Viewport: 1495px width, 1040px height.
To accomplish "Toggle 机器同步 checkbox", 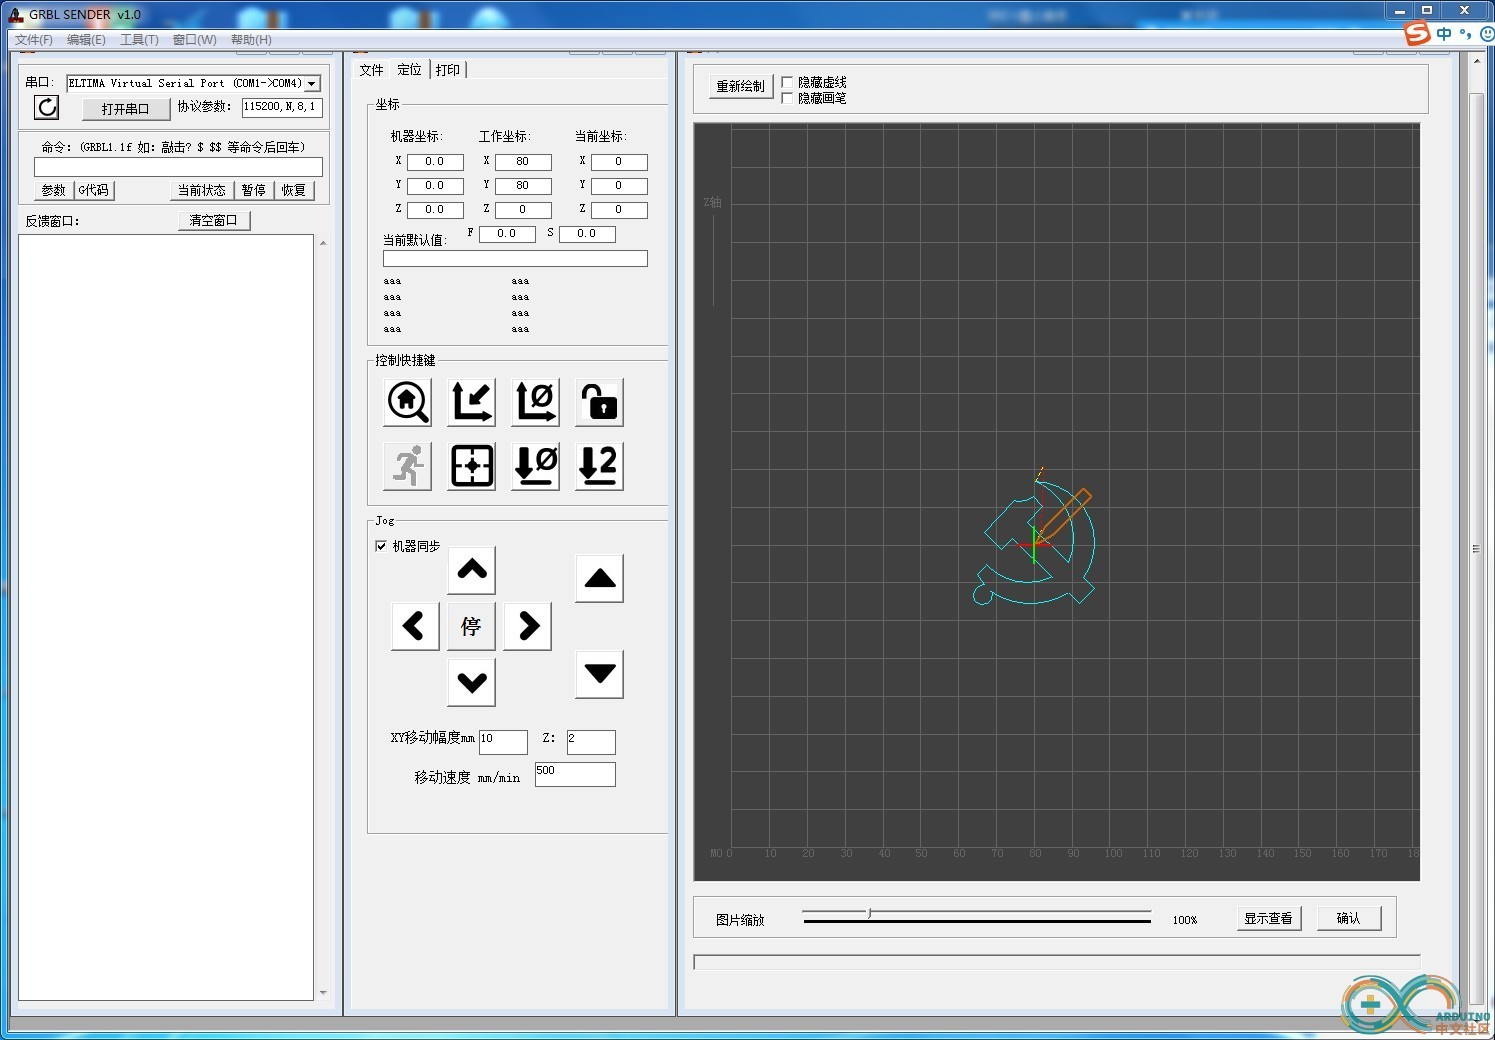I will (381, 546).
